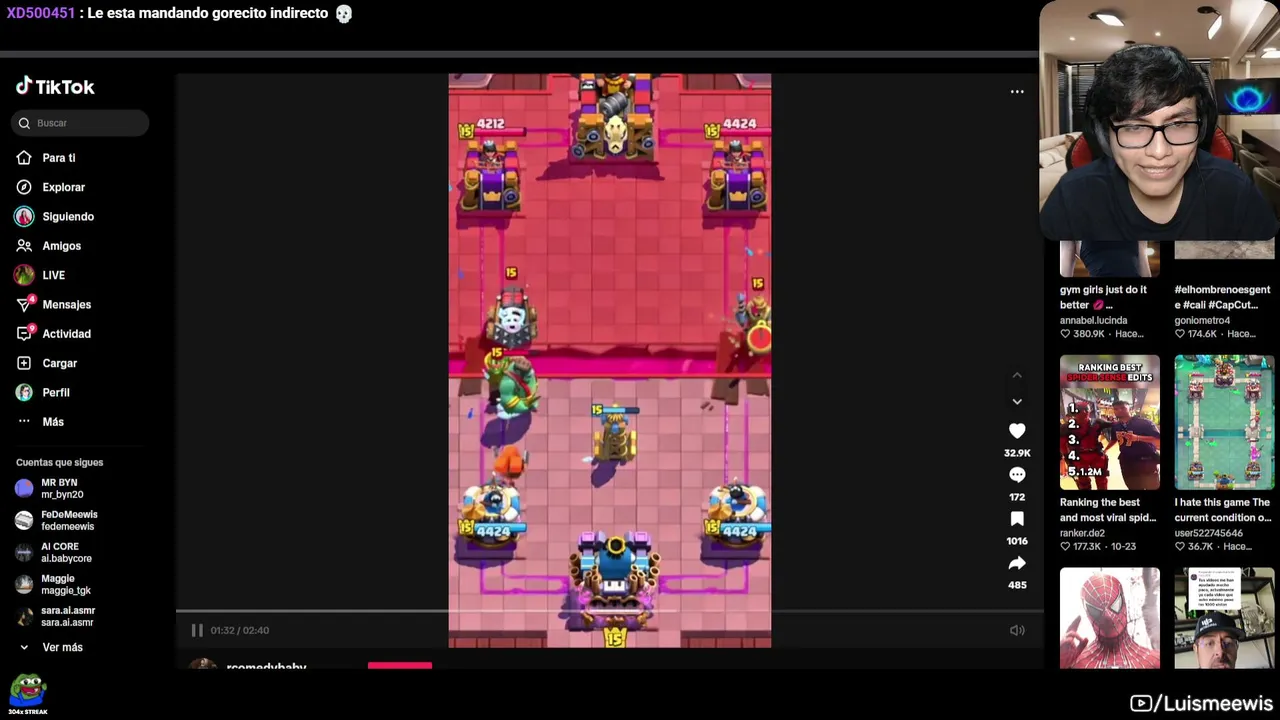
Task: Click the Mensajes paper plane icon
Action: 24,304
